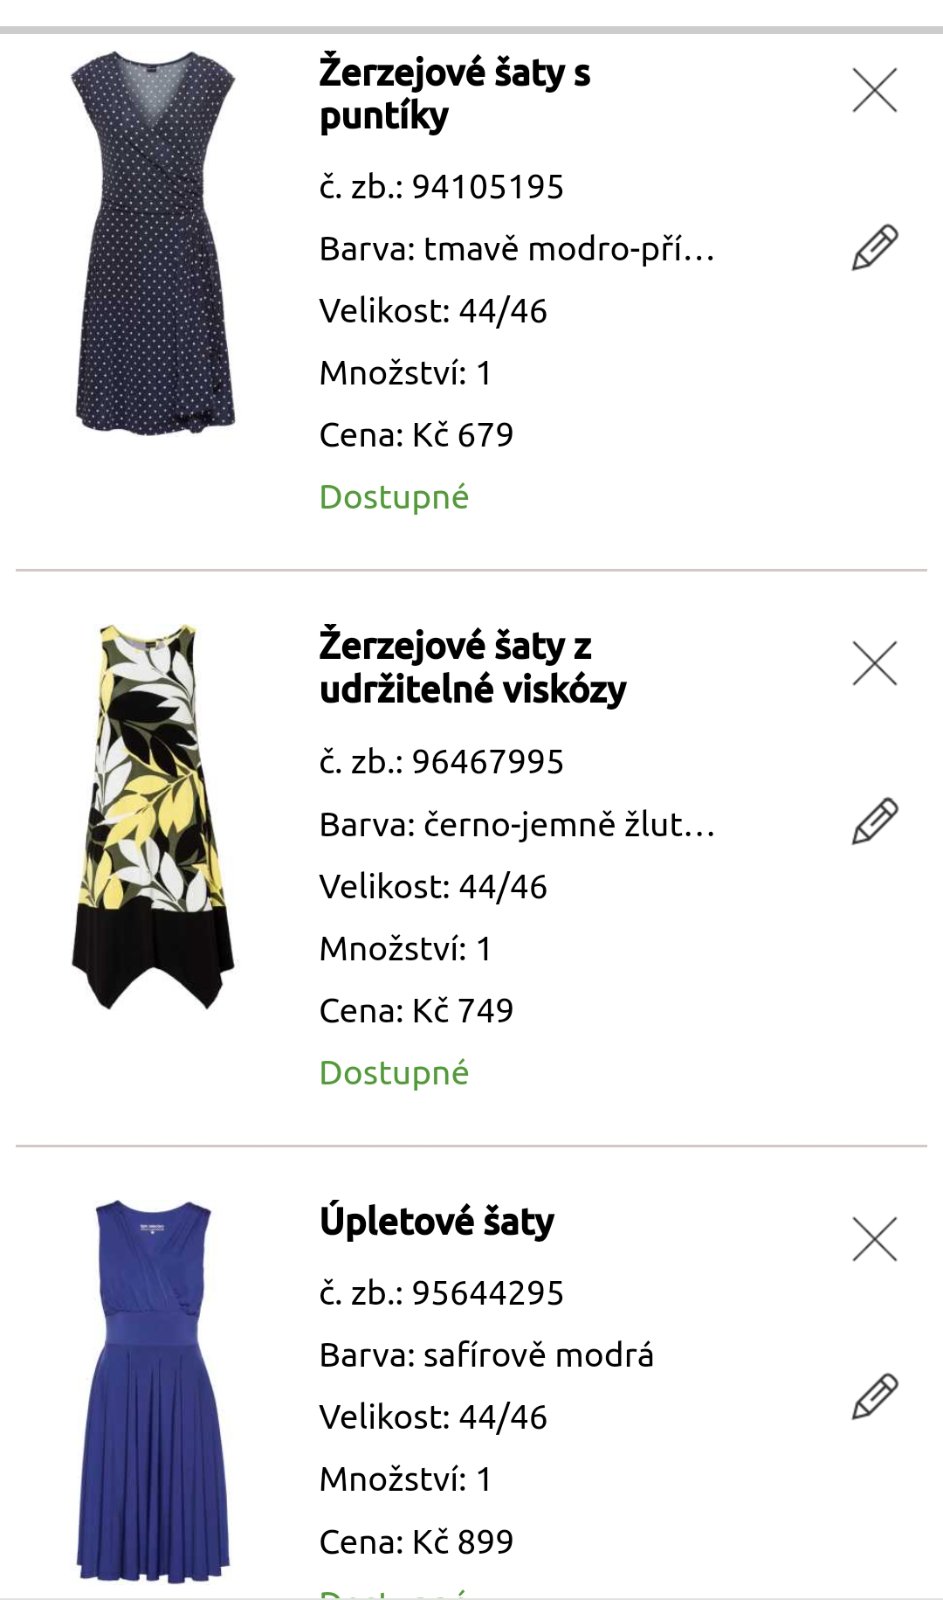This screenshot has width=943, height=1600.
Task: Click the truncated tmavě modro color text
Action: point(516,249)
